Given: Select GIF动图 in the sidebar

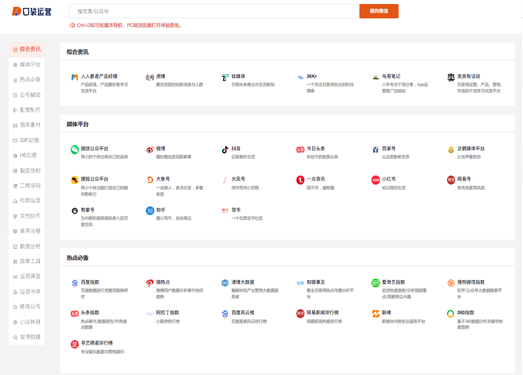Looking at the screenshot, I should click(27, 140).
